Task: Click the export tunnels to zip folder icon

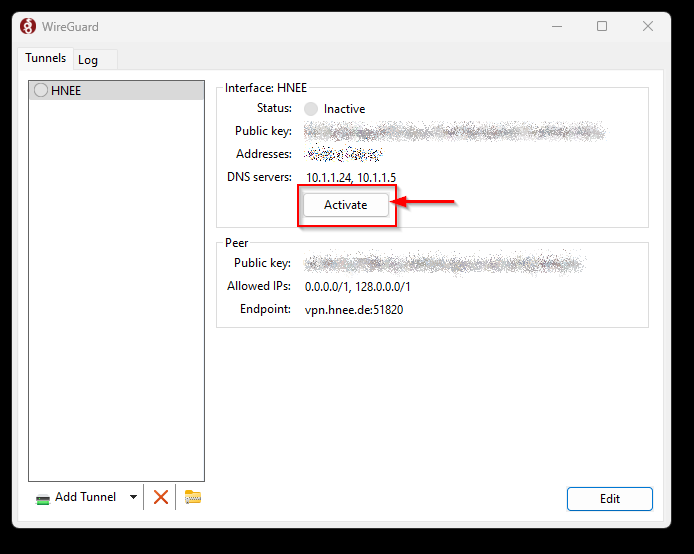Action: coord(193,497)
